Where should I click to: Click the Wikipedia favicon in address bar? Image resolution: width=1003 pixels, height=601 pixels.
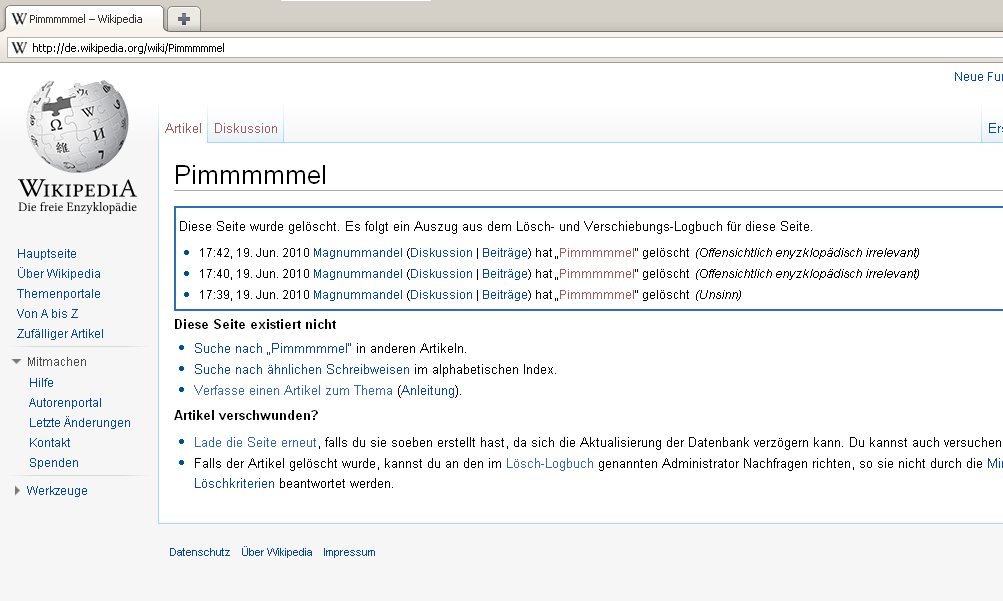tap(19, 48)
